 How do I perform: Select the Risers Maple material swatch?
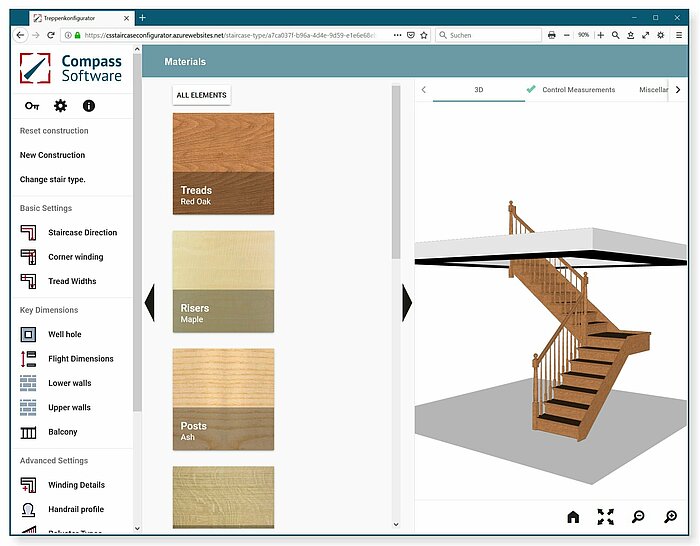[x=223, y=281]
